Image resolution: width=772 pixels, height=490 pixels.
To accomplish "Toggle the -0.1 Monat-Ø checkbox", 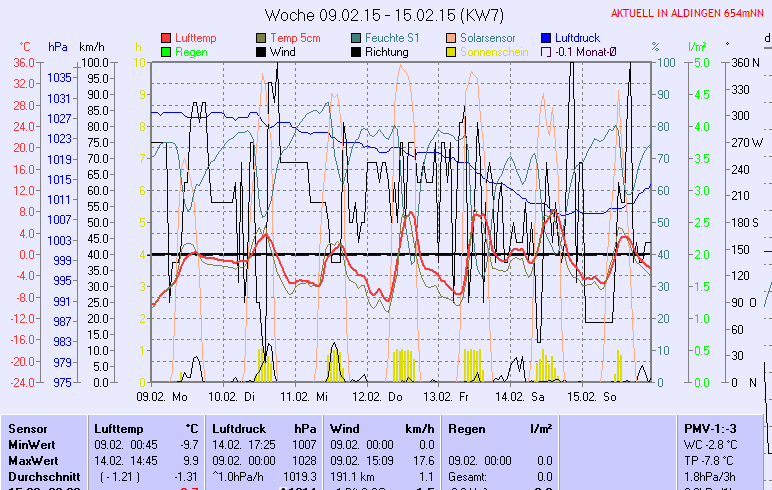I will 547,52.
